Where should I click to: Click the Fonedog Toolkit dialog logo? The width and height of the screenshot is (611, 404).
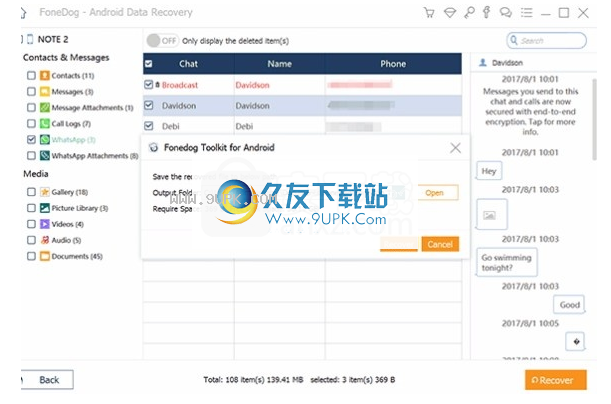(154, 147)
